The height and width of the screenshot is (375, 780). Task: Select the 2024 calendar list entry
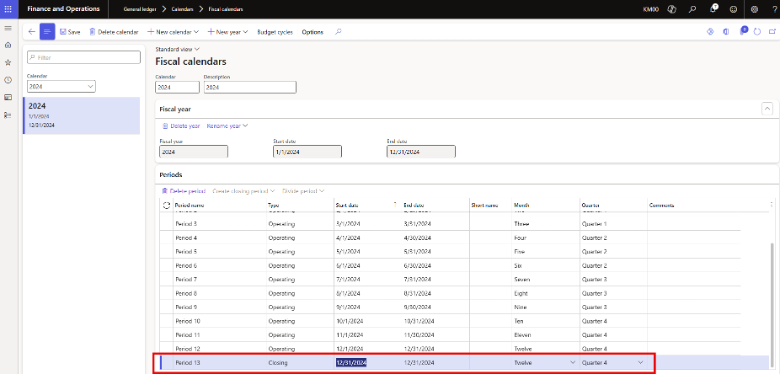82,115
